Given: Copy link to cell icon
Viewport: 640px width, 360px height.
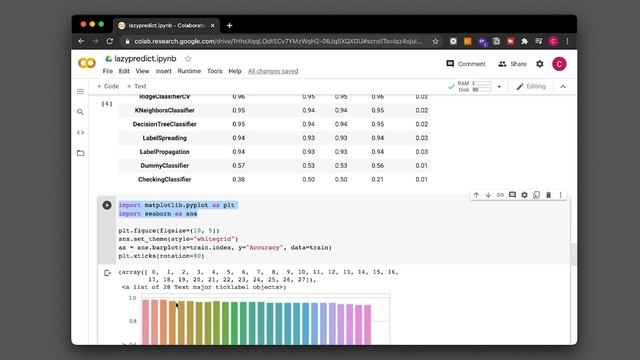Looking at the screenshot, I should [x=500, y=195].
